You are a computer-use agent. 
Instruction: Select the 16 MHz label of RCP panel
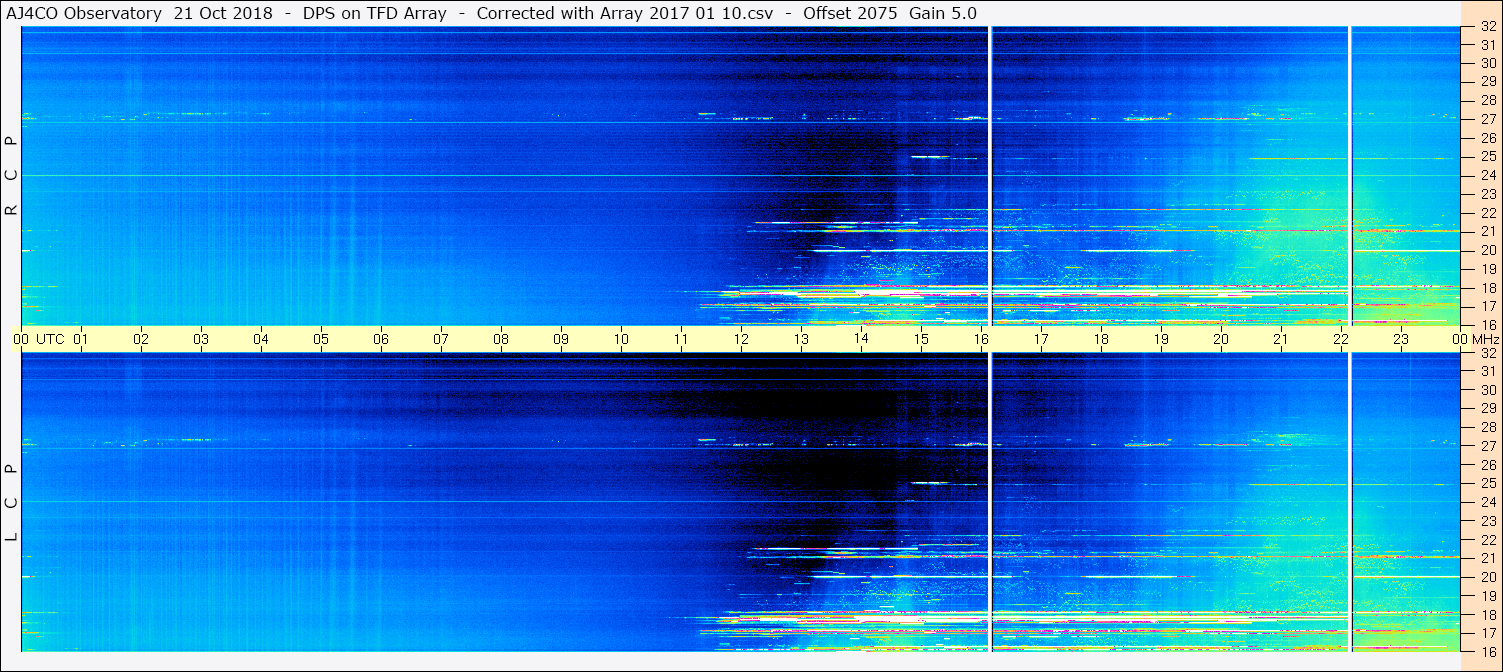point(1488,325)
